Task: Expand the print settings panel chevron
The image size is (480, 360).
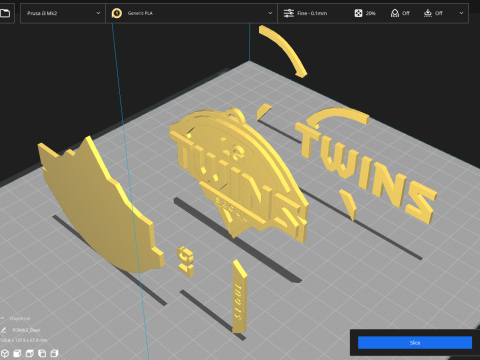Action: [x=461, y=13]
